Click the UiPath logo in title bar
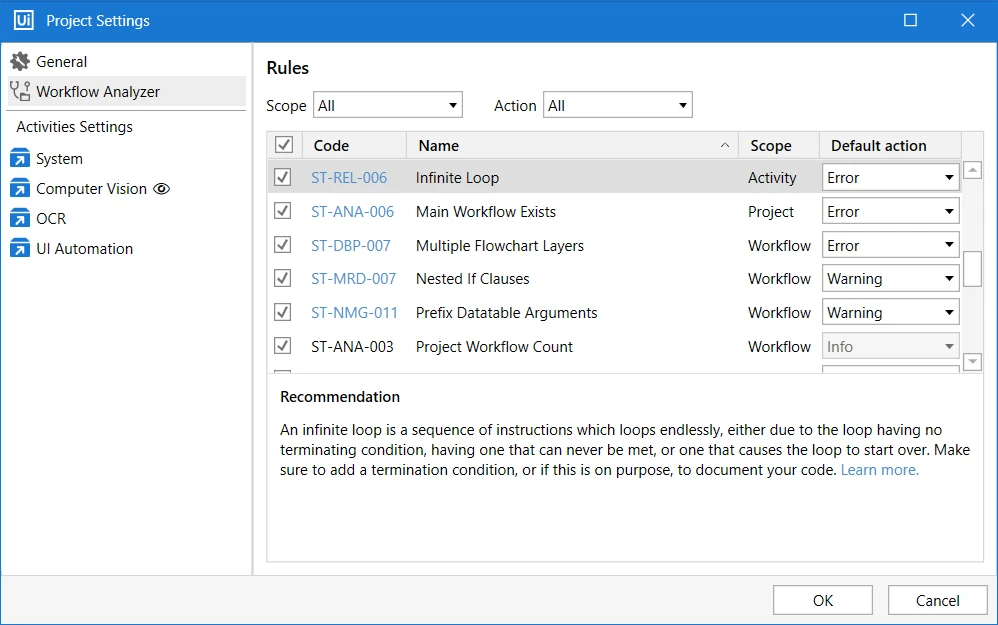Screen dimensions: 998x625 pos(24,20)
